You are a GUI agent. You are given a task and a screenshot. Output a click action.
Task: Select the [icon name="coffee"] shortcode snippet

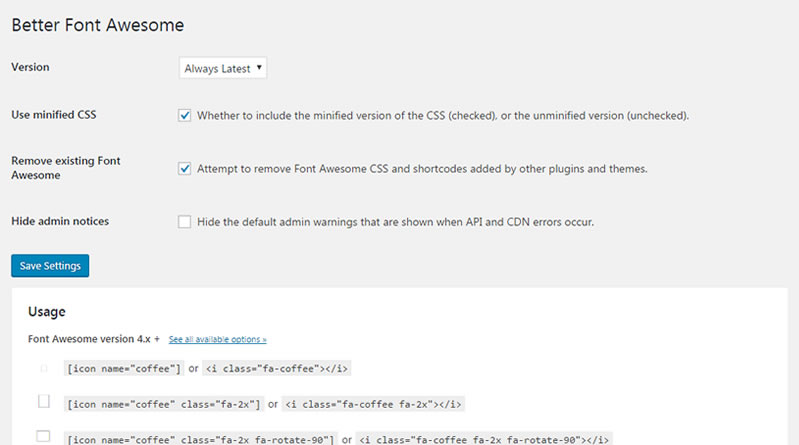(x=124, y=369)
